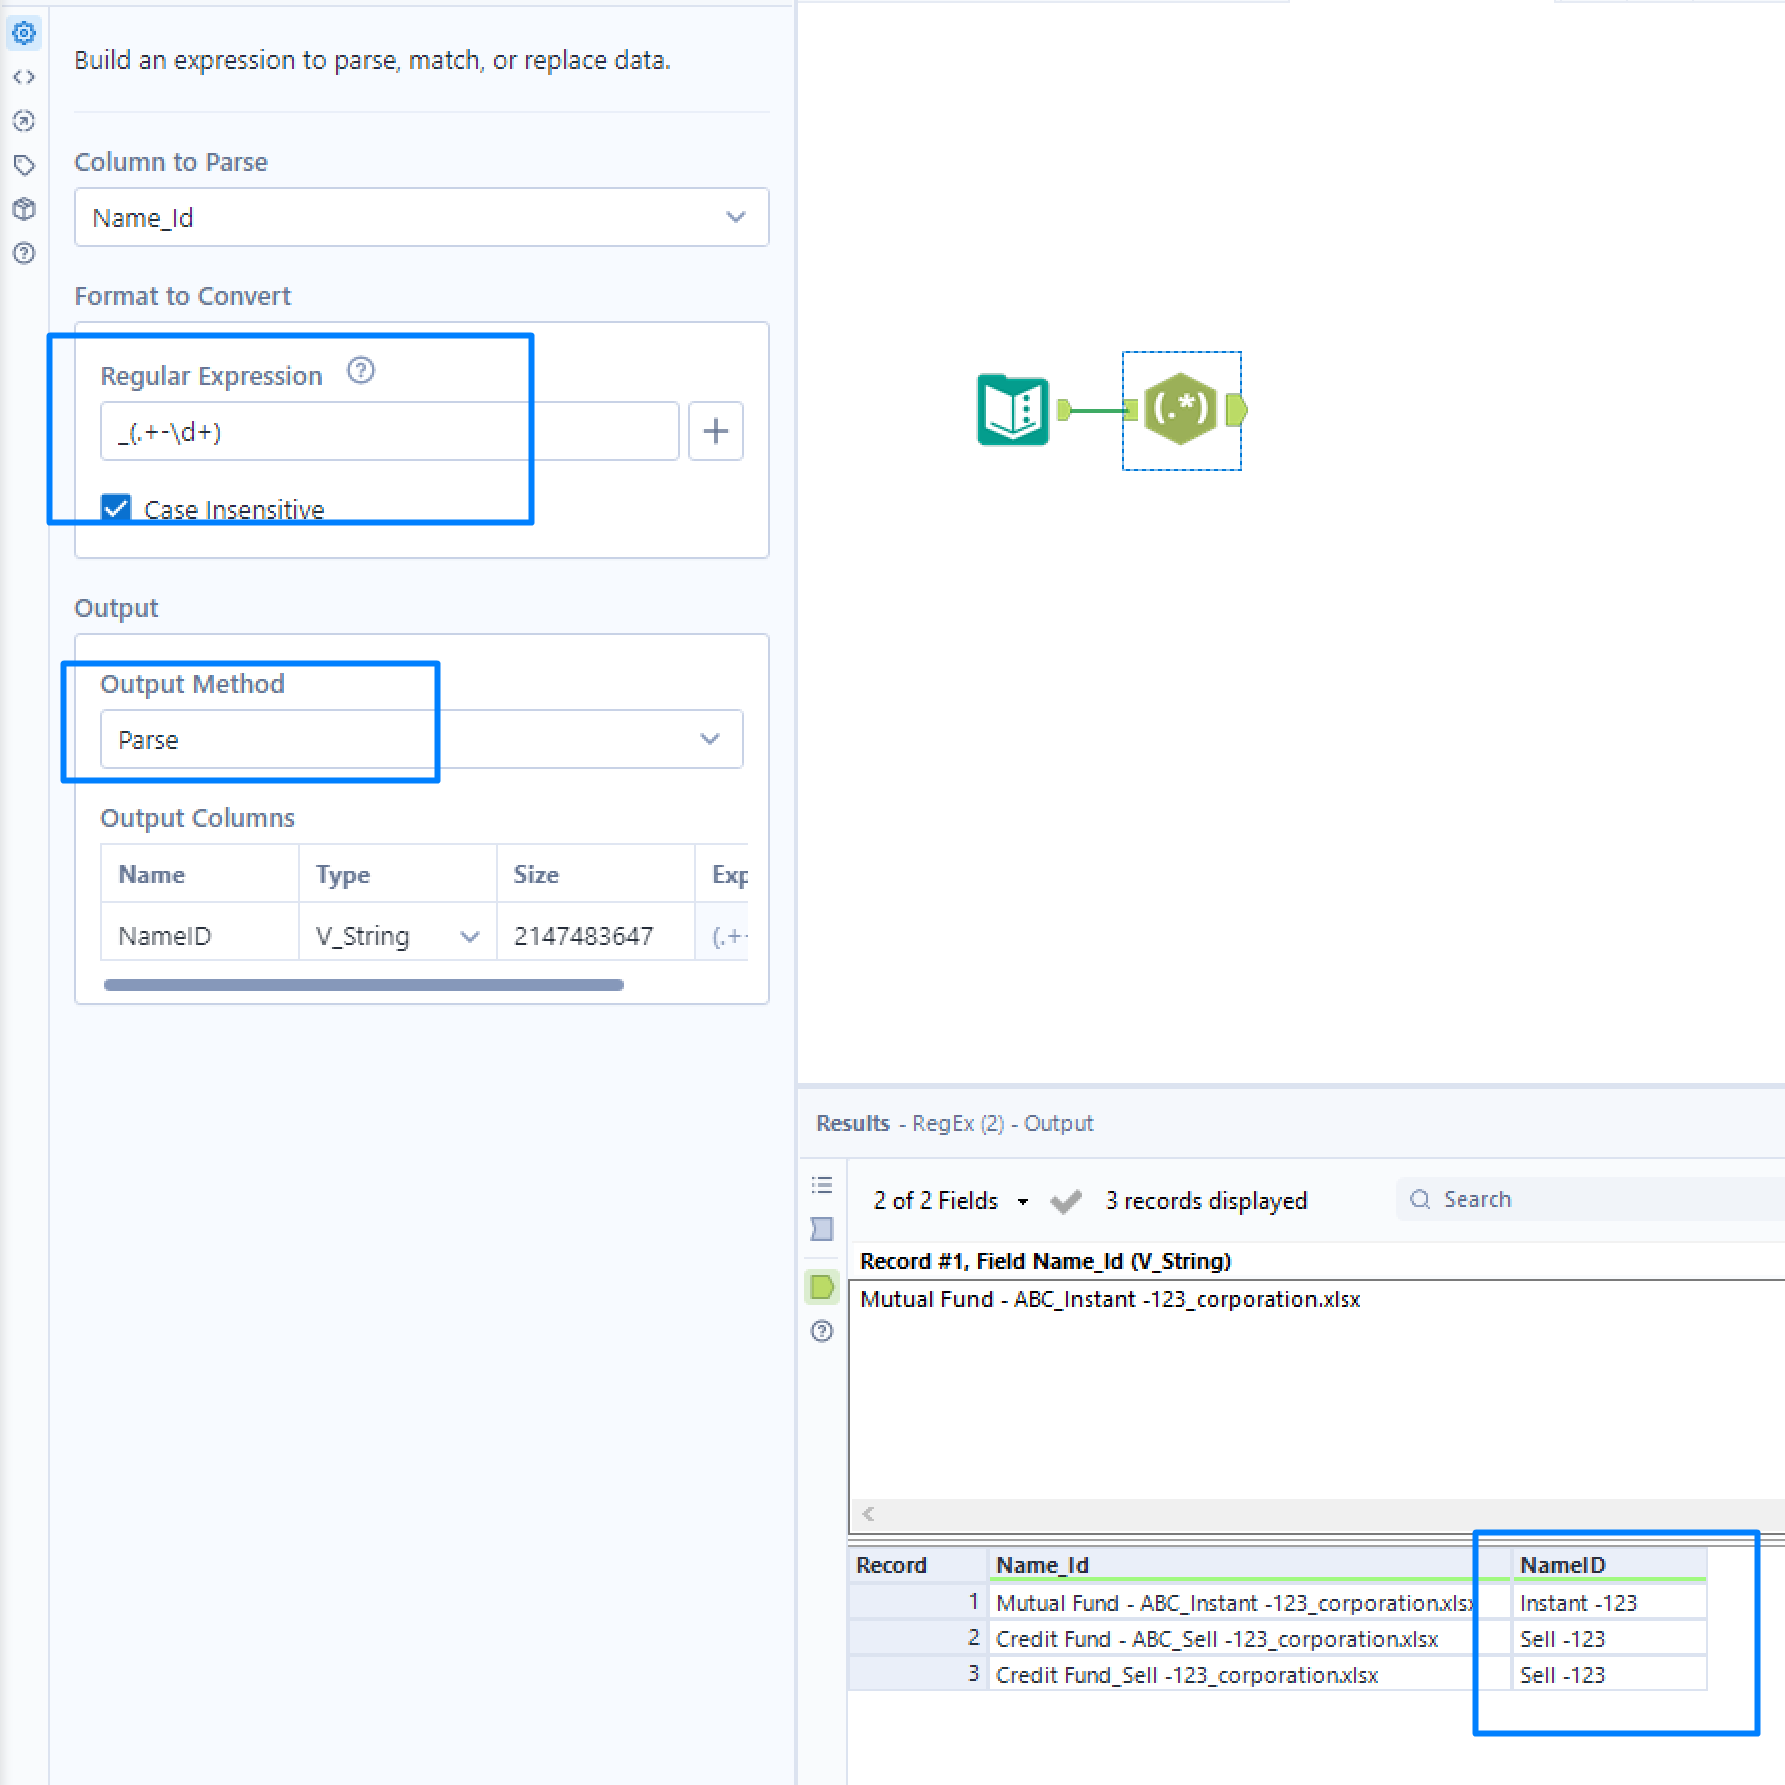Click the plus button to add expression
Image resolution: width=1785 pixels, height=1785 pixels.
click(715, 430)
